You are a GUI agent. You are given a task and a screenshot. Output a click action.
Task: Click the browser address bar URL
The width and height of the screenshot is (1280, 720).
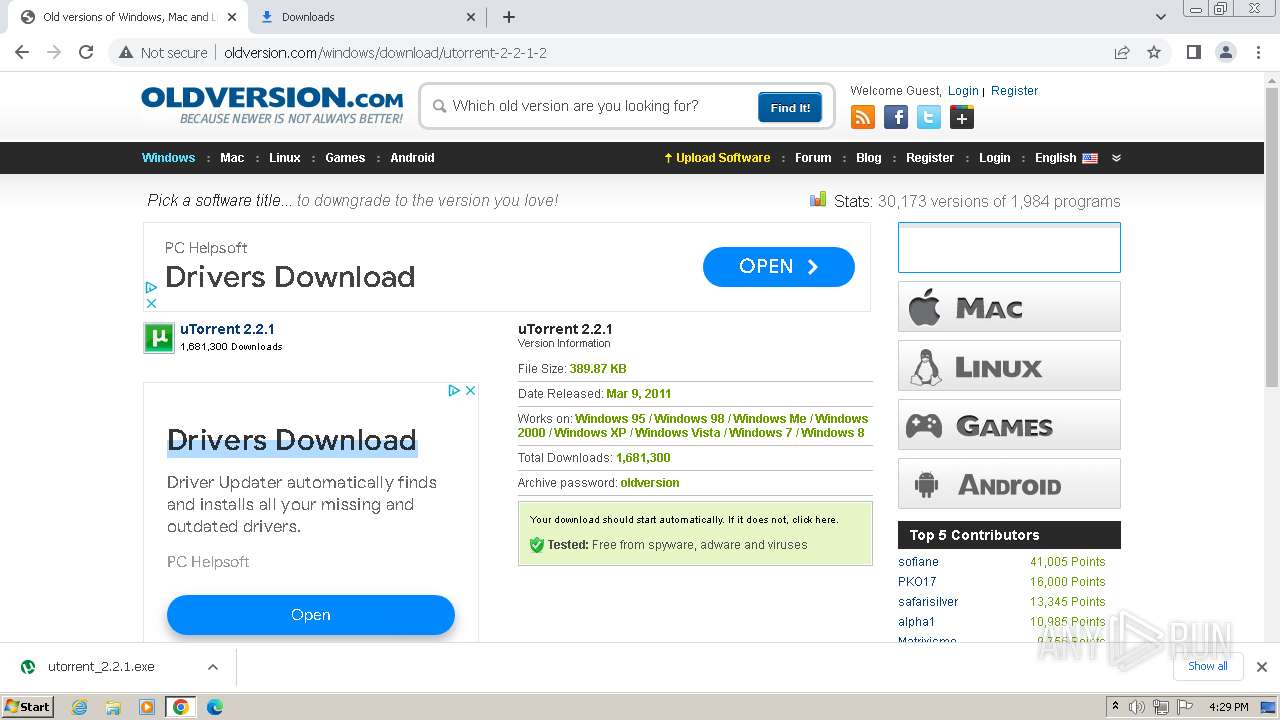click(x=385, y=53)
